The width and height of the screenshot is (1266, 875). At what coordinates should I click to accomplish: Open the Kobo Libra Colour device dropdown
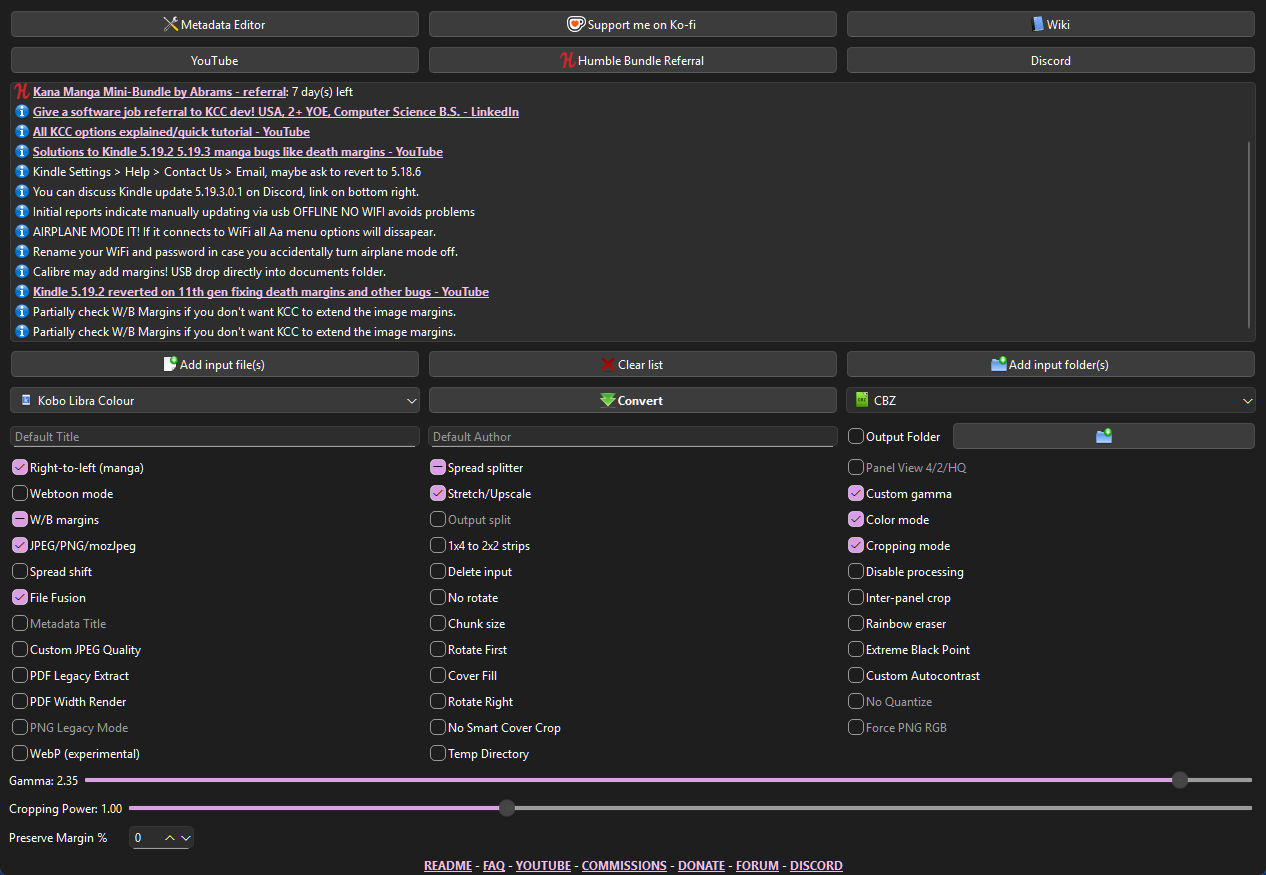click(x=215, y=400)
